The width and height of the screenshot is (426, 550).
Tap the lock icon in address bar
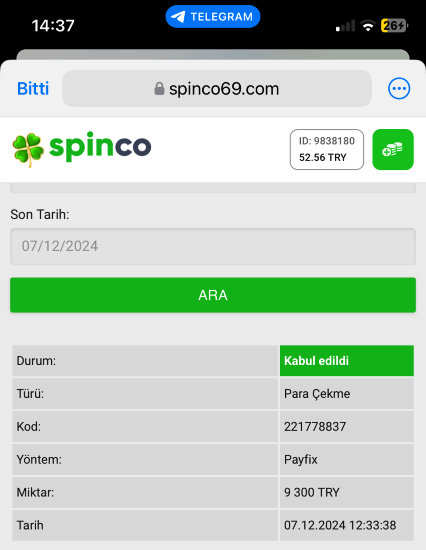(x=159, y=88)
